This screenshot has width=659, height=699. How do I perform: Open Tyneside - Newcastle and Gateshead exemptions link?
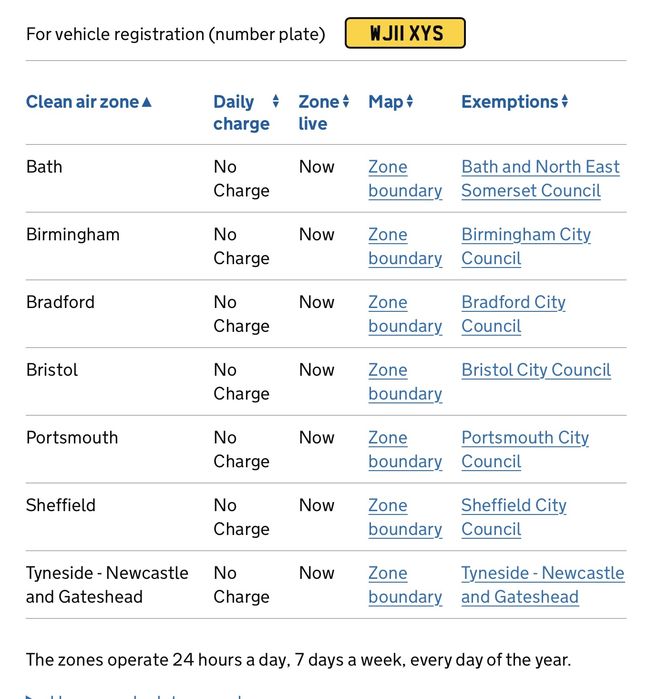543,585
